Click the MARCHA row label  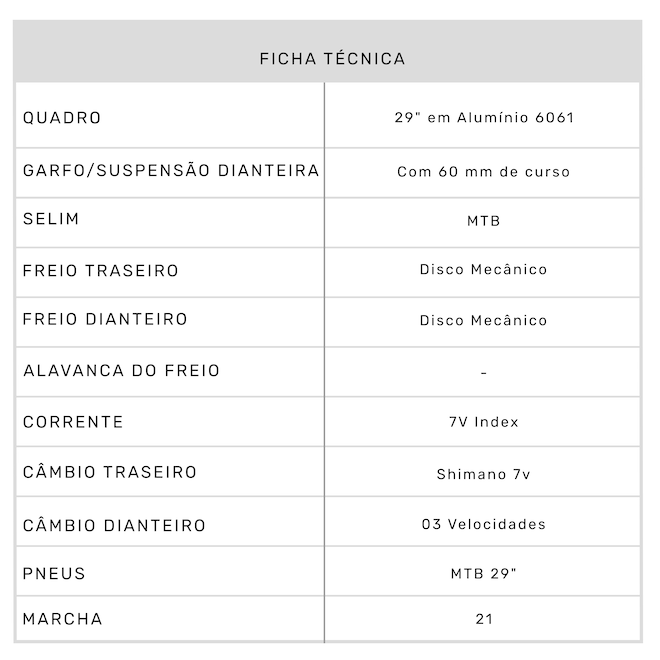[62, 619]
